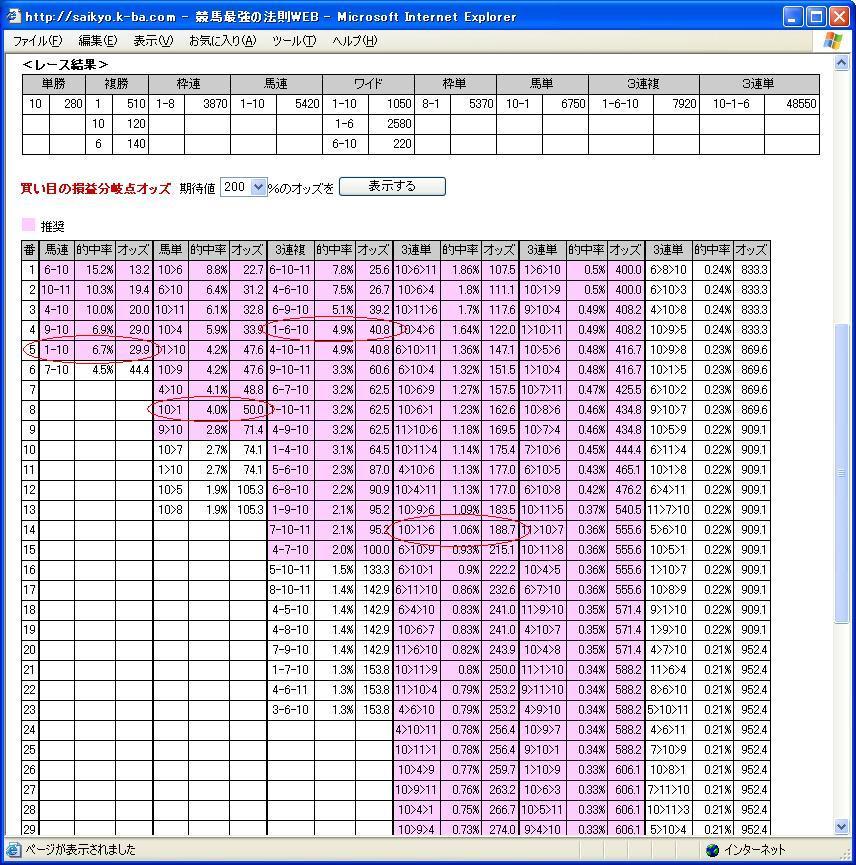The width and height of the screenshot is (856, 865).
Task: Click the 1-6-10 3連複 cell in row 4
Action: (291, 330)
